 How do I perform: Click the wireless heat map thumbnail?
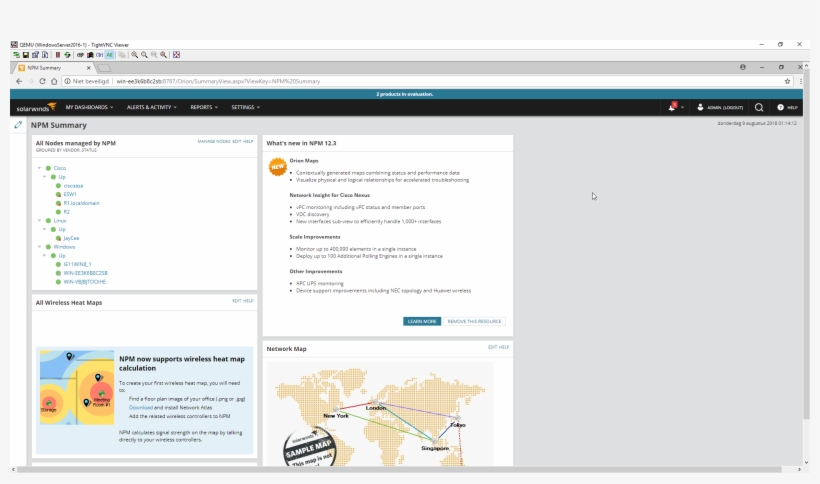tap(77, 387)
